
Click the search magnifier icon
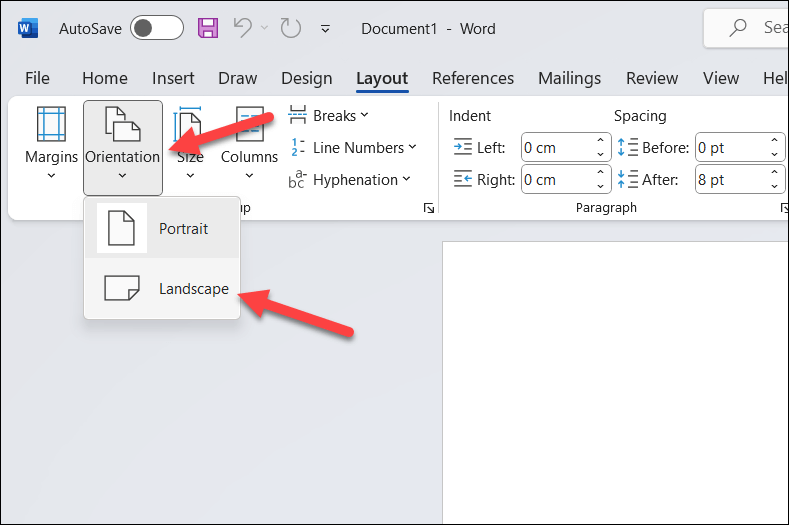(x=738, y=28)
